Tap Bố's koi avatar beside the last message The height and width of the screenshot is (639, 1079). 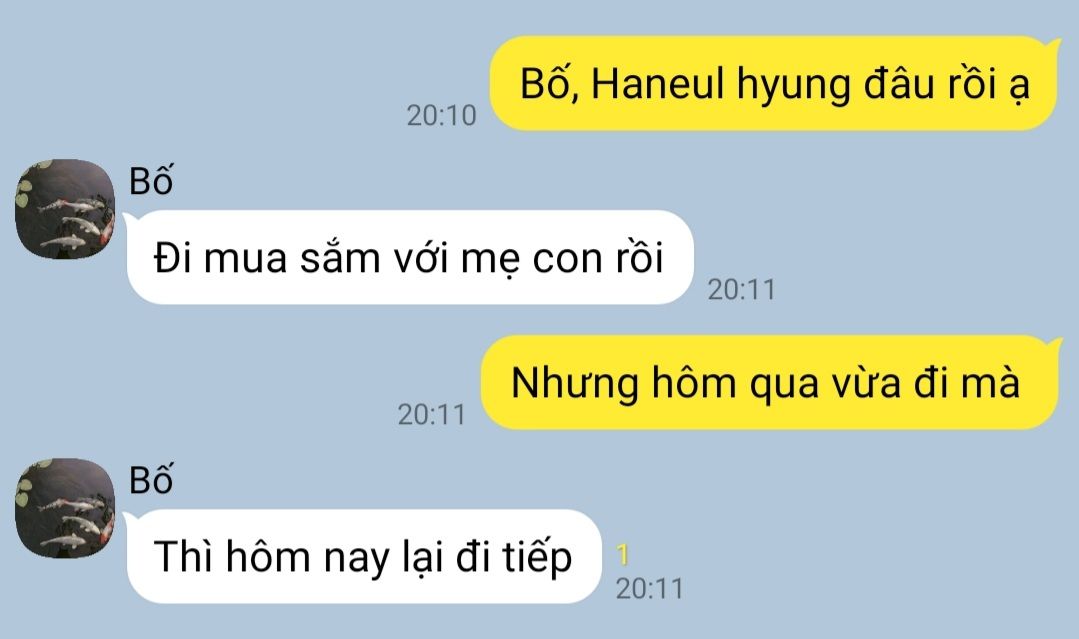(65, 508)
